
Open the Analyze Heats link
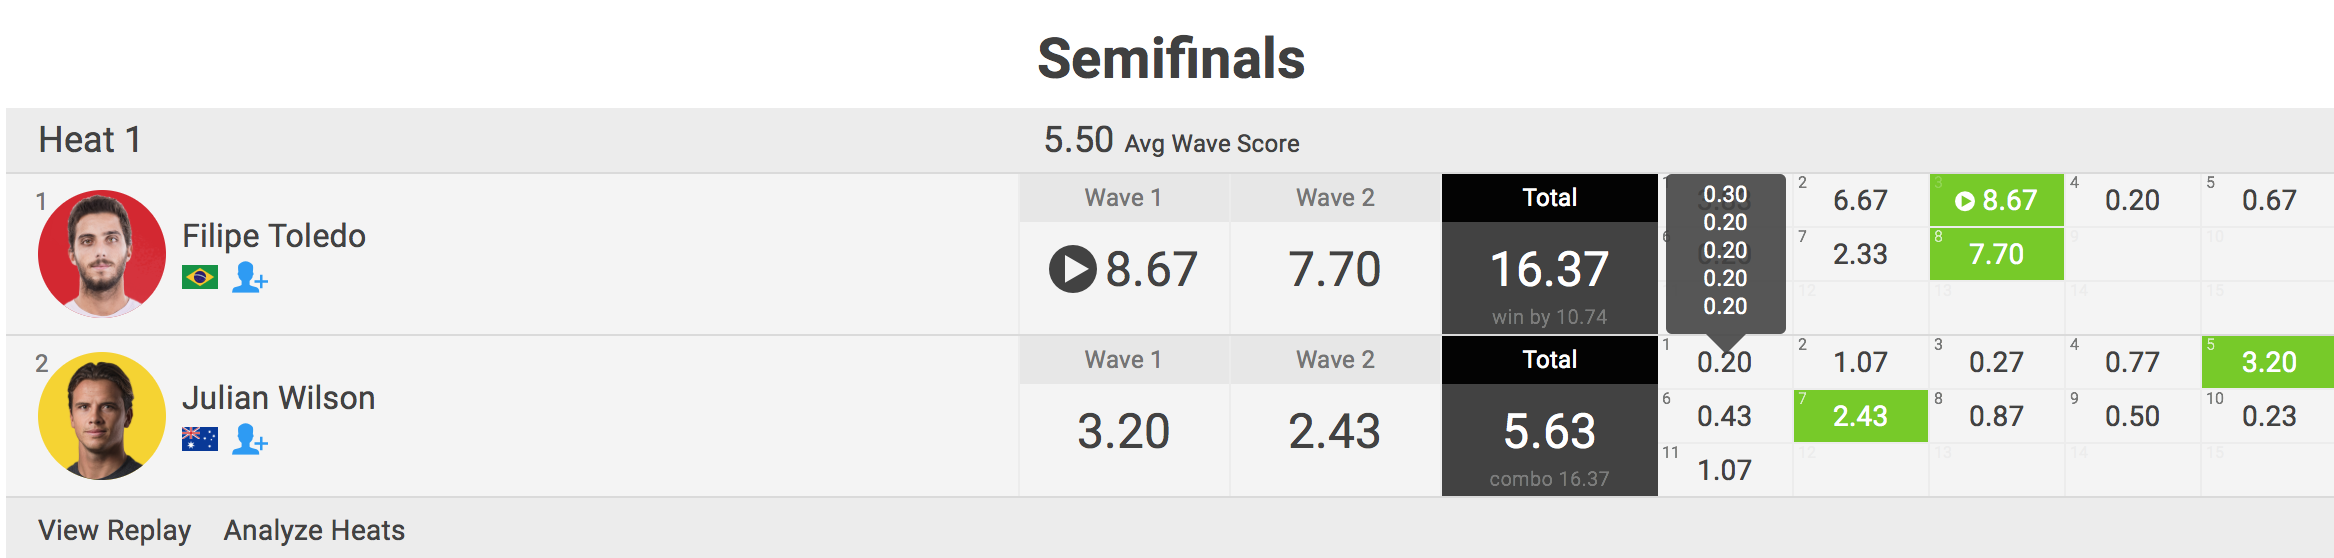pos(314,530)
